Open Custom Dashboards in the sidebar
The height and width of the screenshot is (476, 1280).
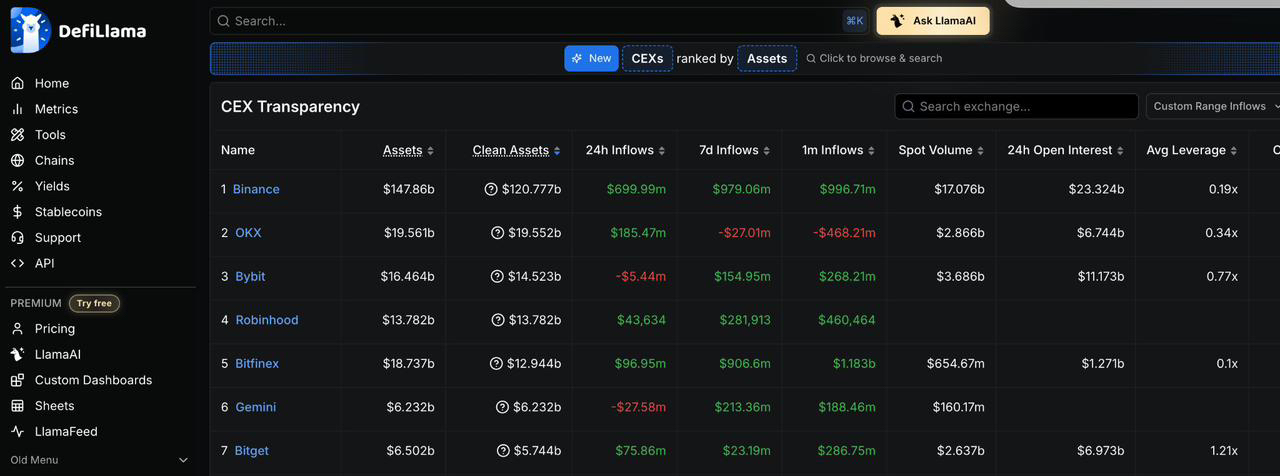tap(93, 380)
